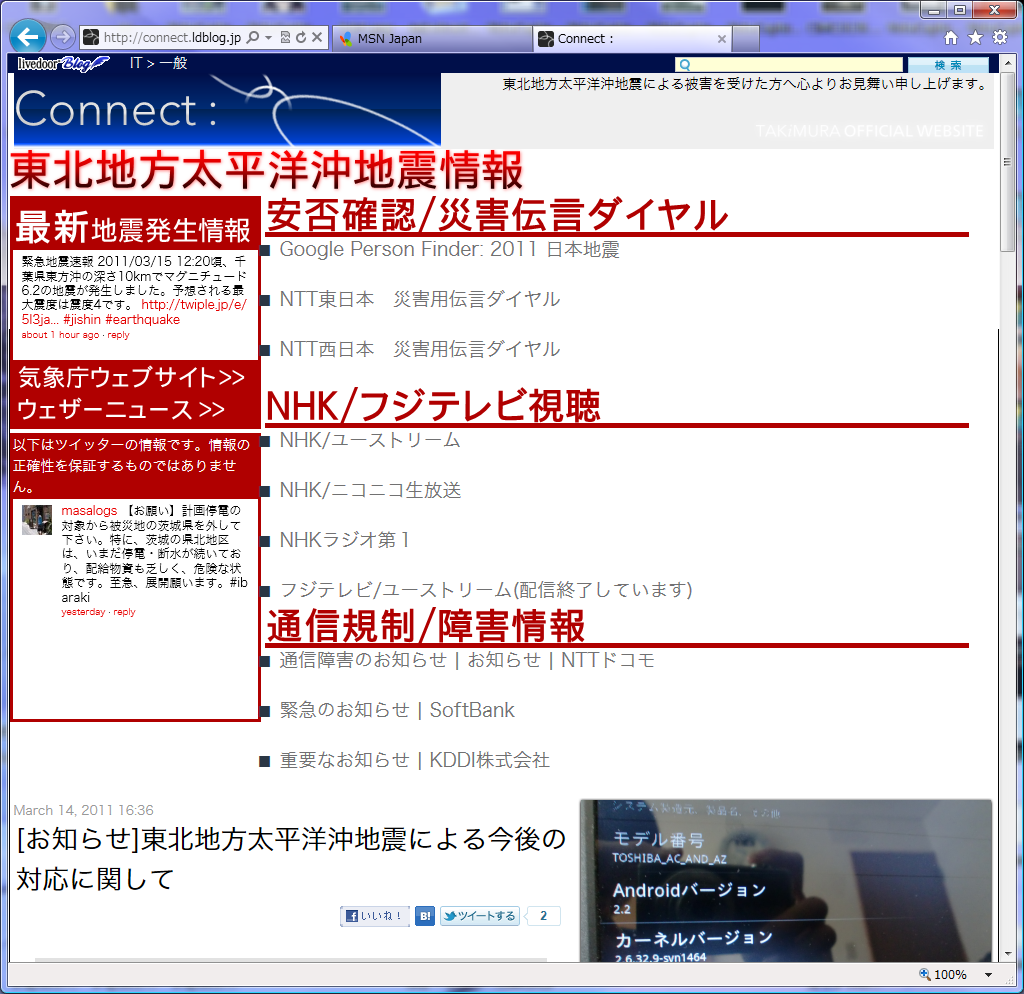Viewport: 1024px width, 994px height.
Task: Click the Connect : blog header banner
Action: [227, 109]
